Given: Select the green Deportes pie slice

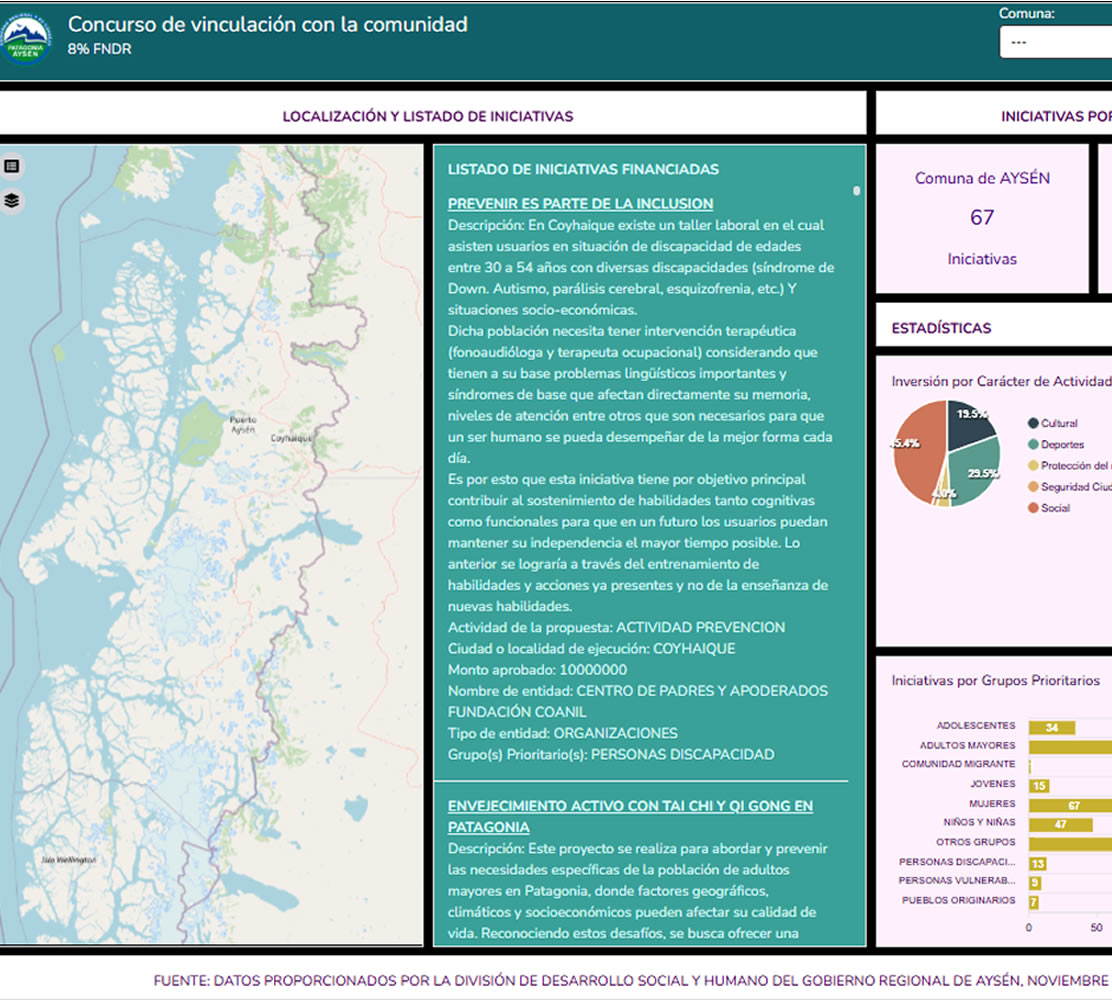Looking at the screenshot, I should (977, 471).
